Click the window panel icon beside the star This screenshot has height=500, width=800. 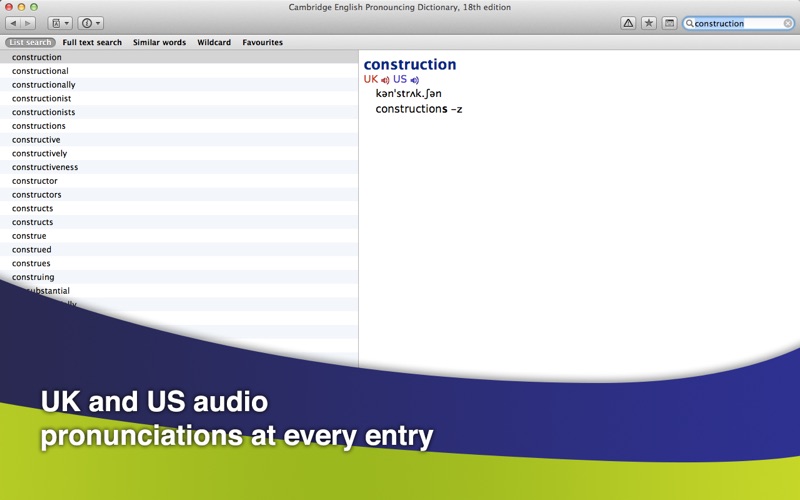pyautogui.click(x=669, y=23)
